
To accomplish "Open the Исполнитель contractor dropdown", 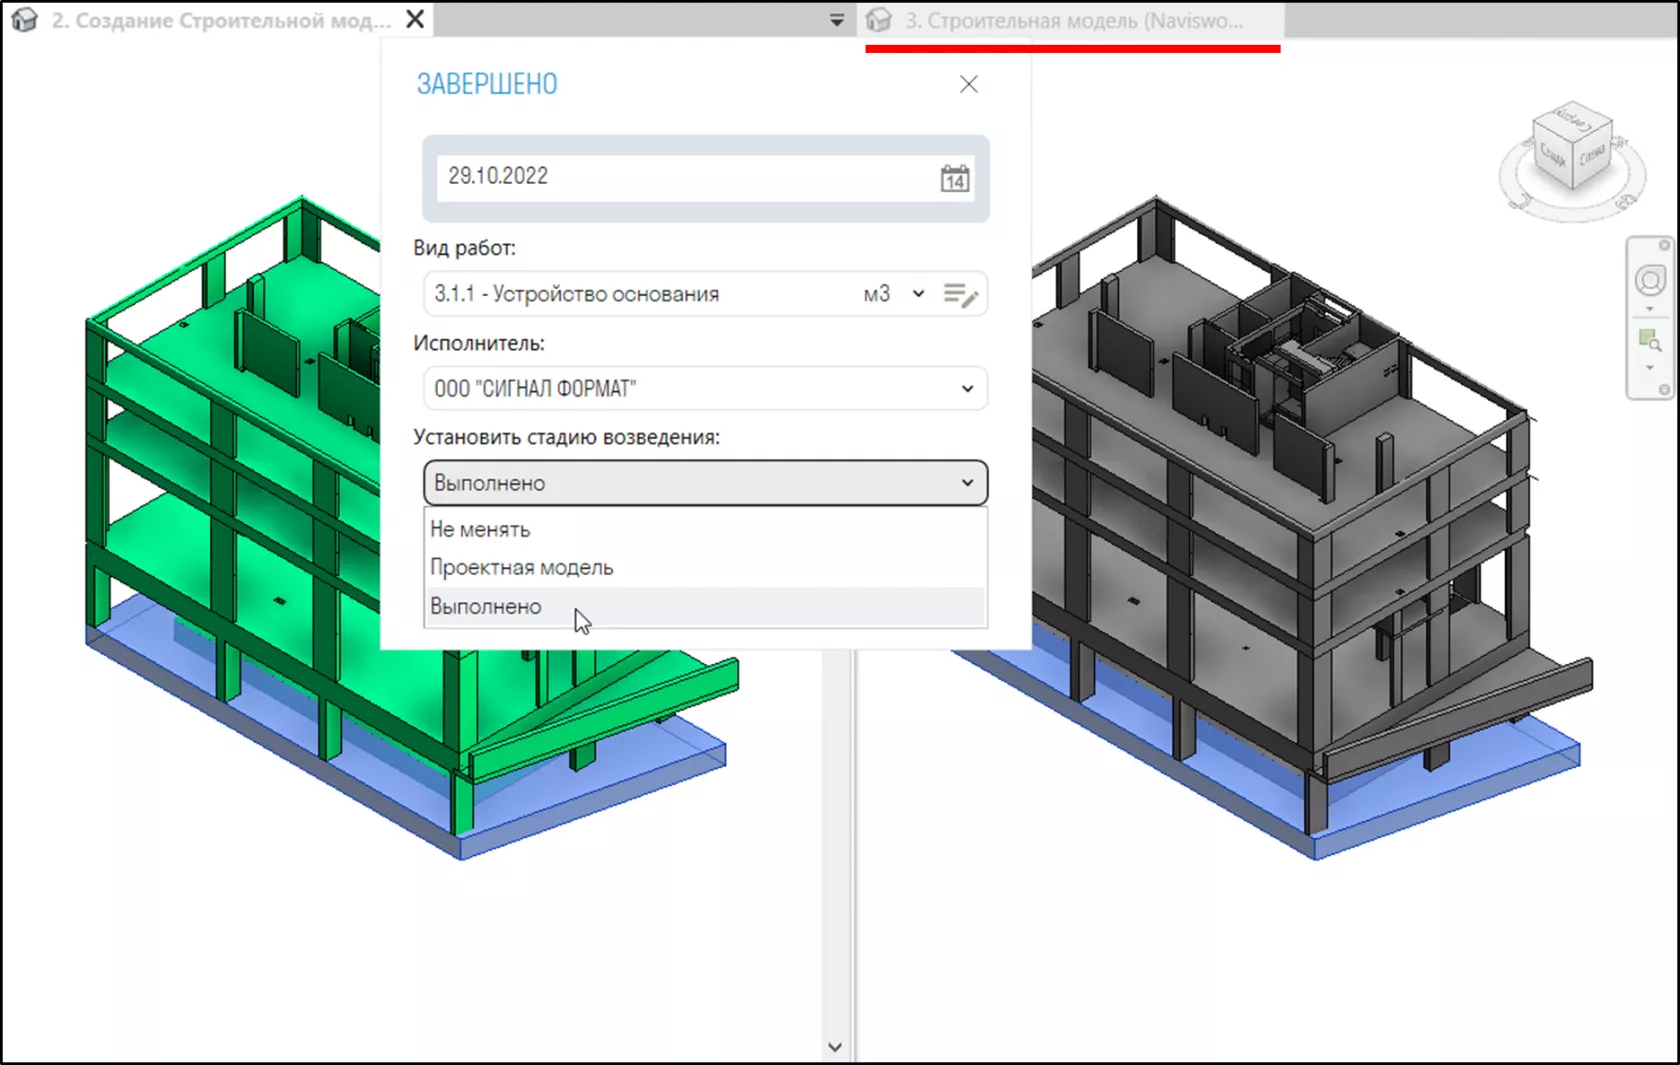I will (705, 389).
